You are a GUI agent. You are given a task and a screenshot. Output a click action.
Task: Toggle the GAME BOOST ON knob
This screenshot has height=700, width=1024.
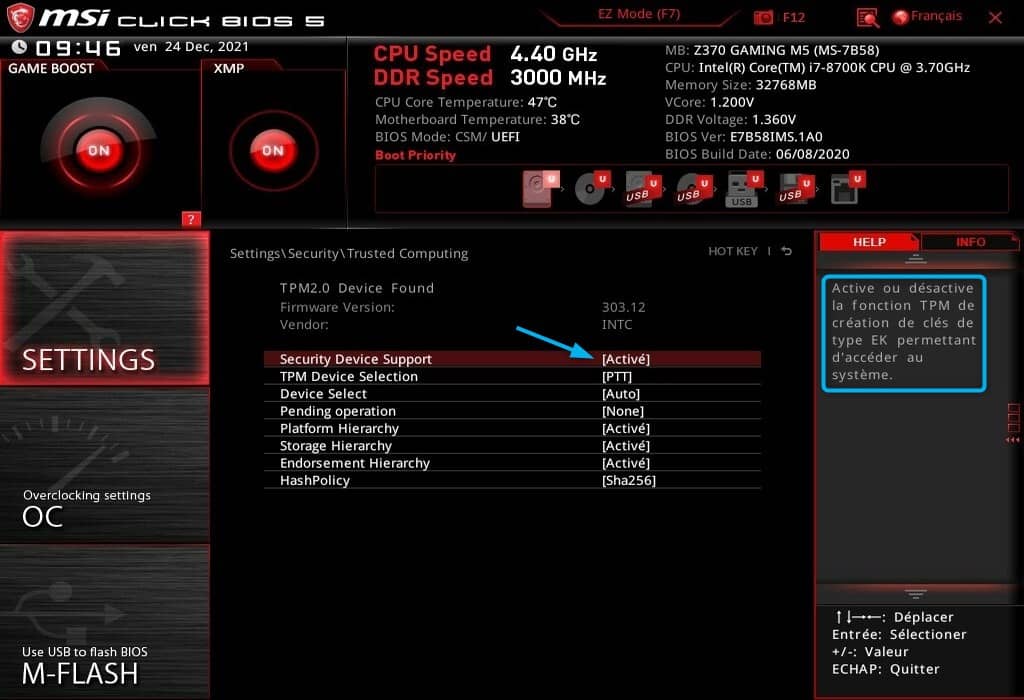click(x=99, y=150)
